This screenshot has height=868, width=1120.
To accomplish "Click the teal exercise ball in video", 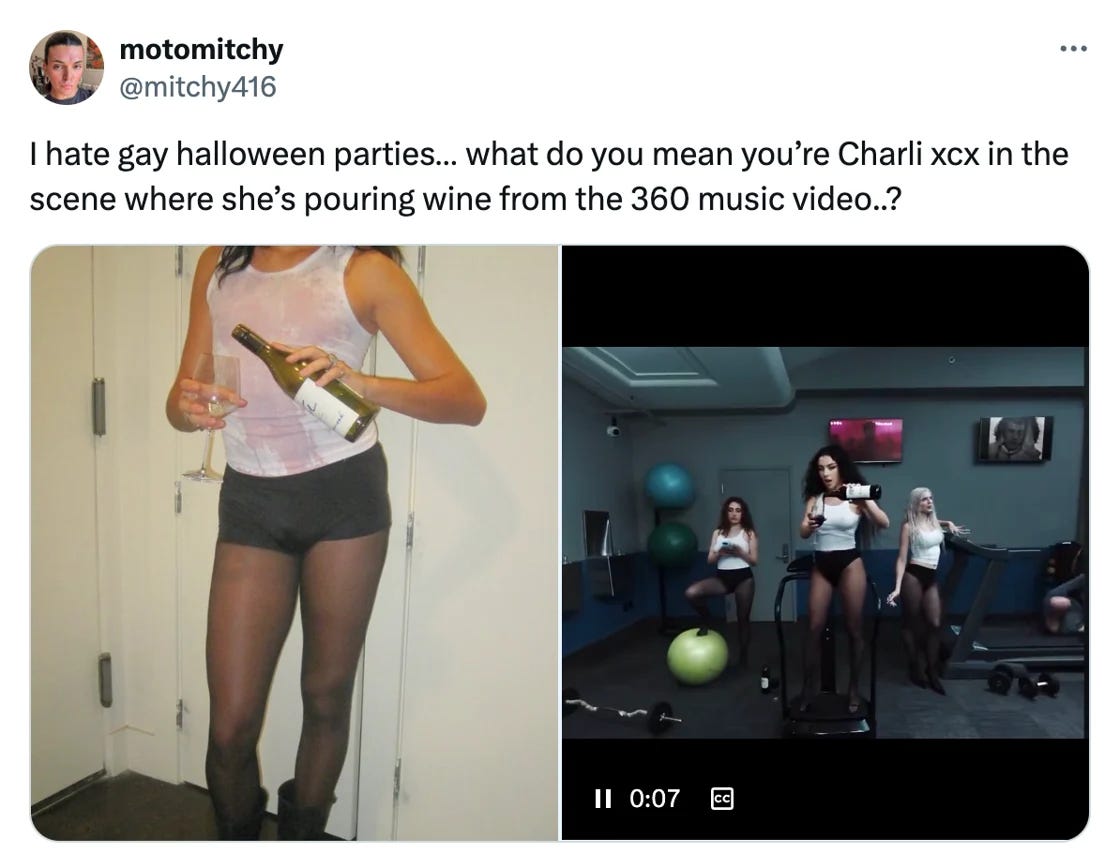I will coord(669,487).
